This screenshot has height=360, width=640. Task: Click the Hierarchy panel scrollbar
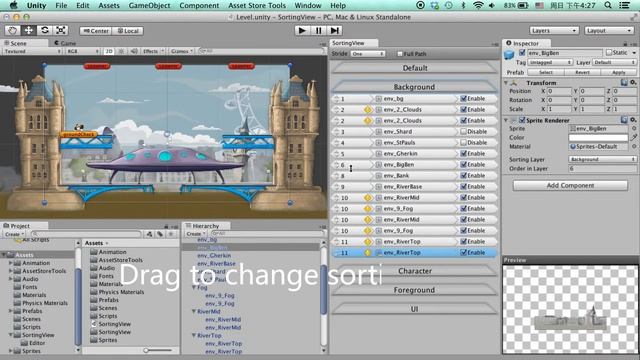coord(324,290)
